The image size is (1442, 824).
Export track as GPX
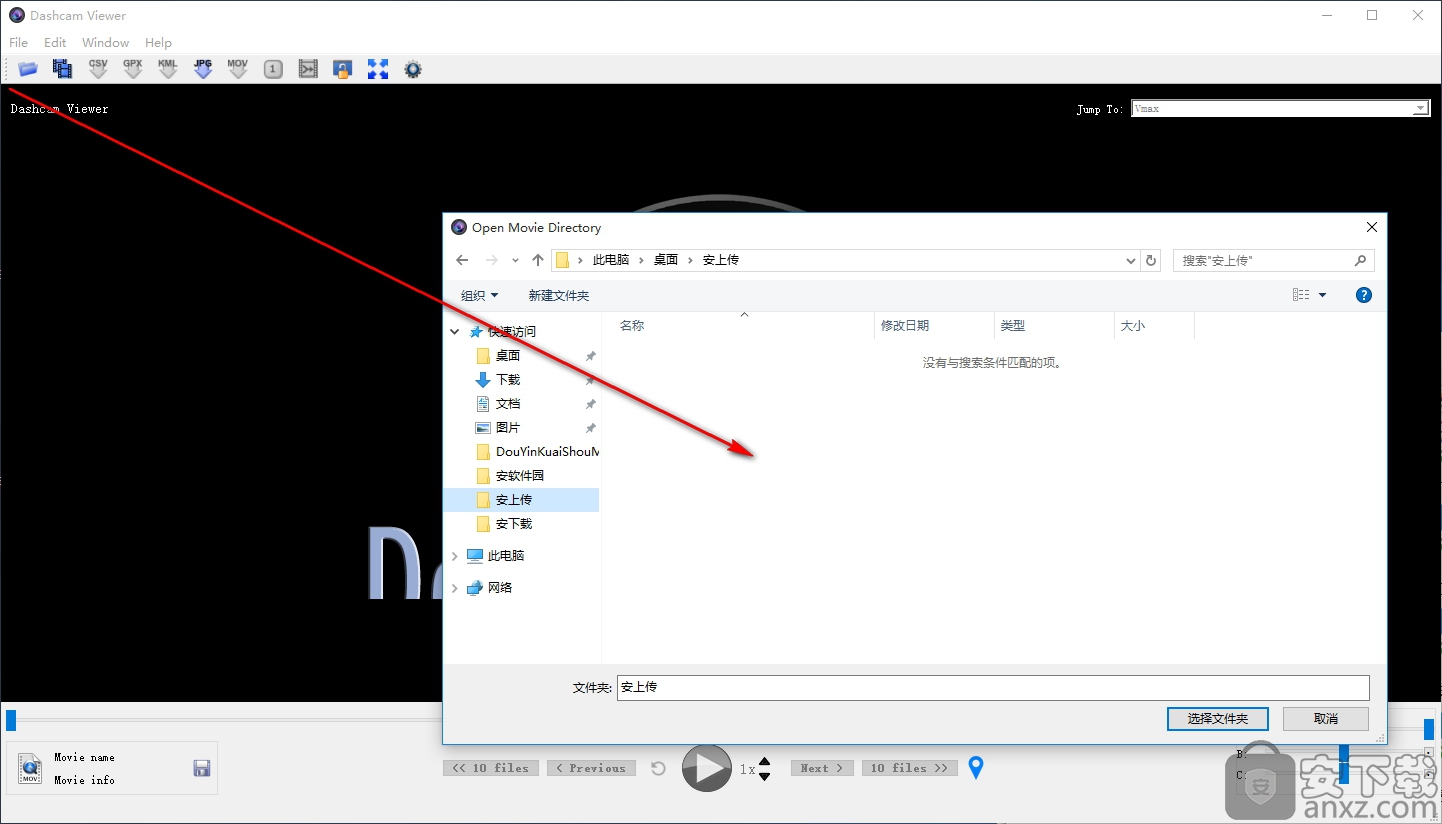point(133,69)
